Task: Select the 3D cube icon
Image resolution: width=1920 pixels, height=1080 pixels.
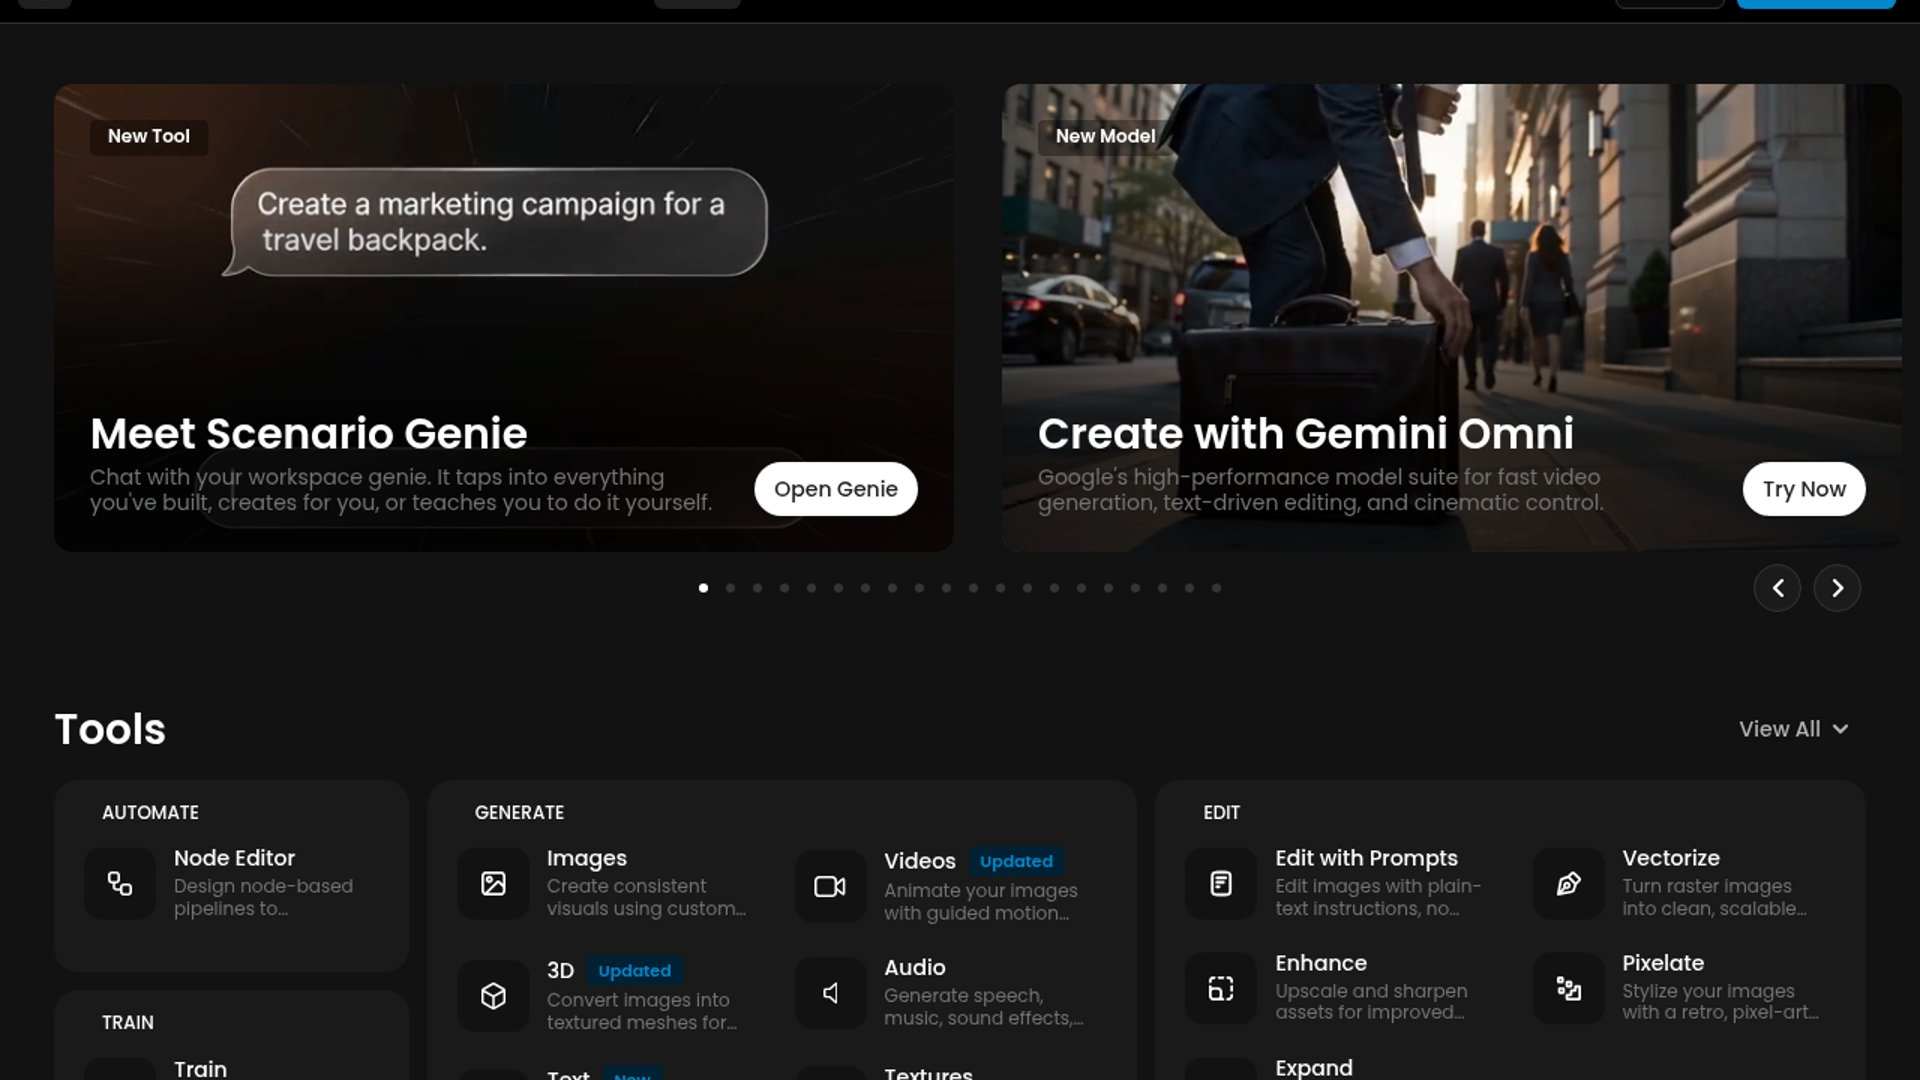Action: click(x=493, y=996)
